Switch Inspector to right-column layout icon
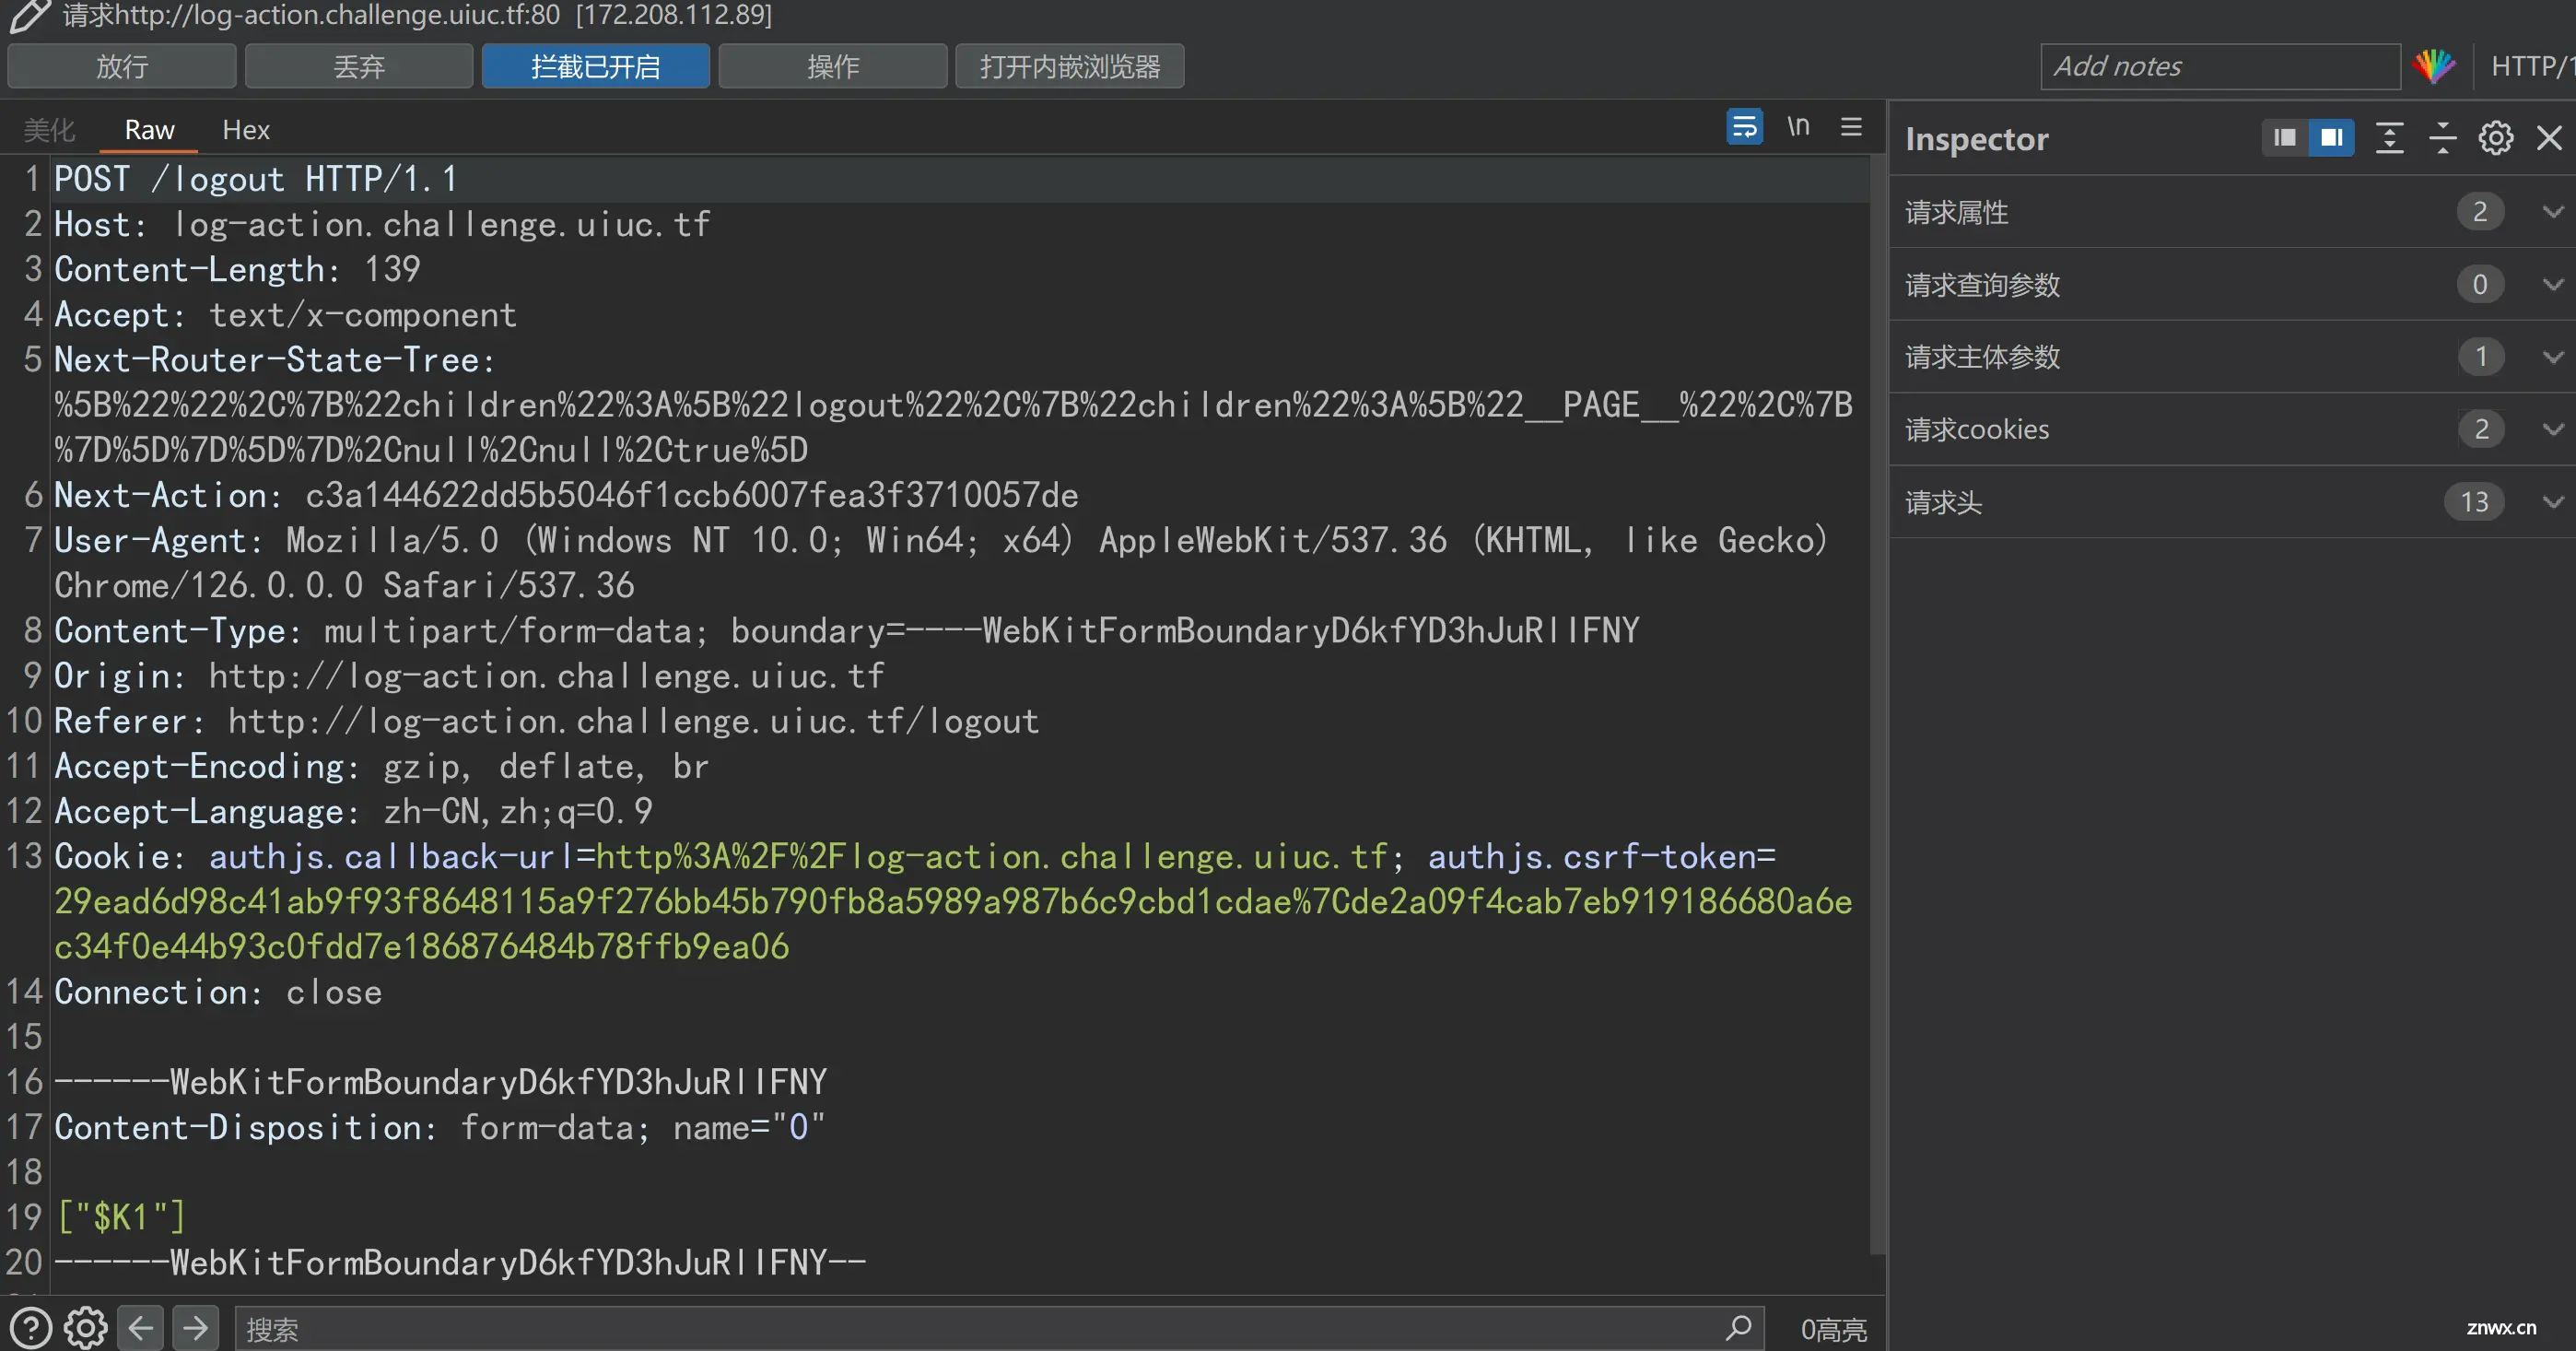 click(x=2331, y=138)
